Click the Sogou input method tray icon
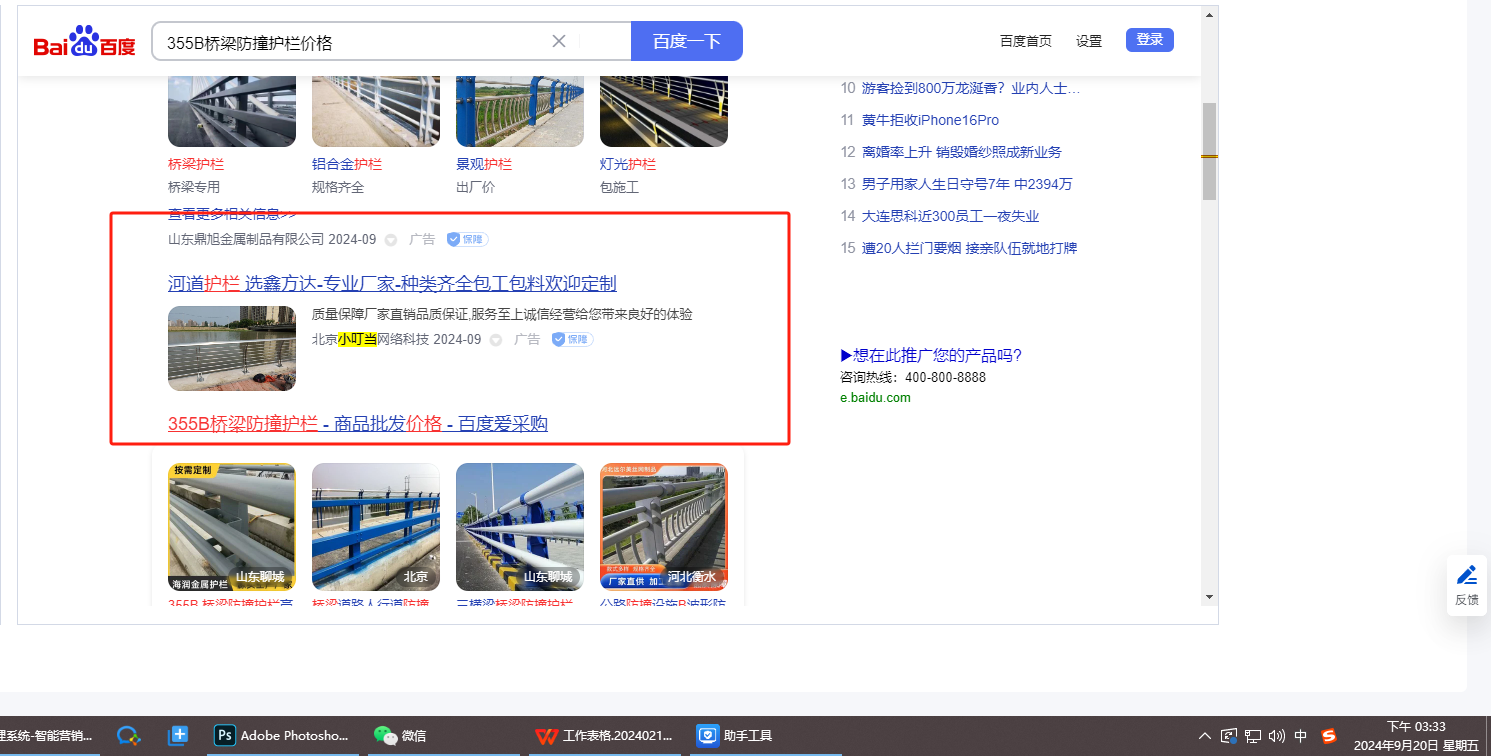Image resolution: width=1491 pixels, height=756 pixels. [1329, 736]
